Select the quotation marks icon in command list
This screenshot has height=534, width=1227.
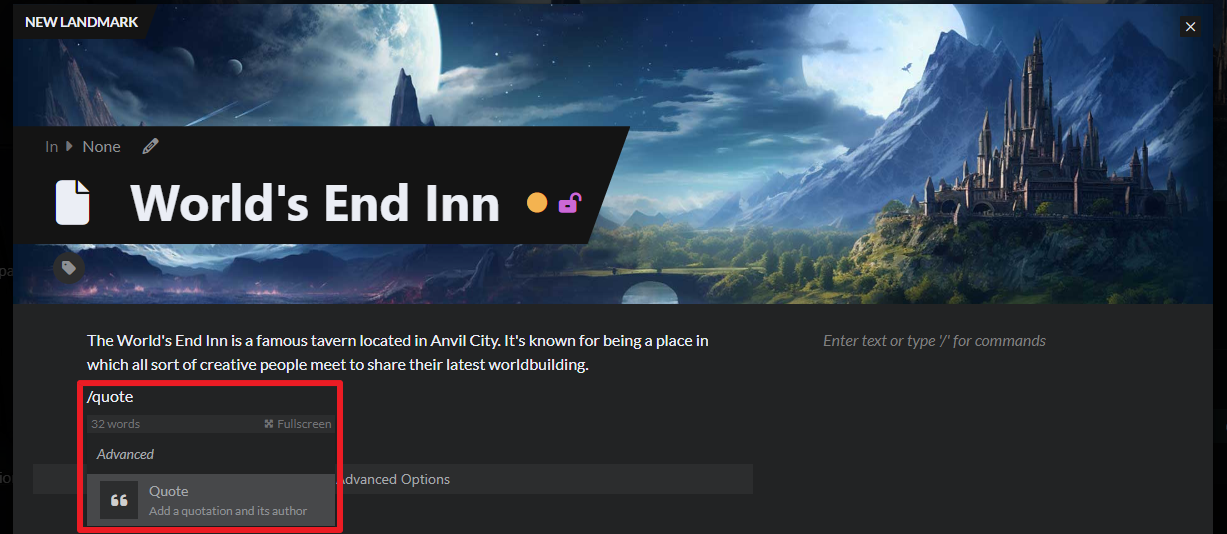tap(119, 500)
